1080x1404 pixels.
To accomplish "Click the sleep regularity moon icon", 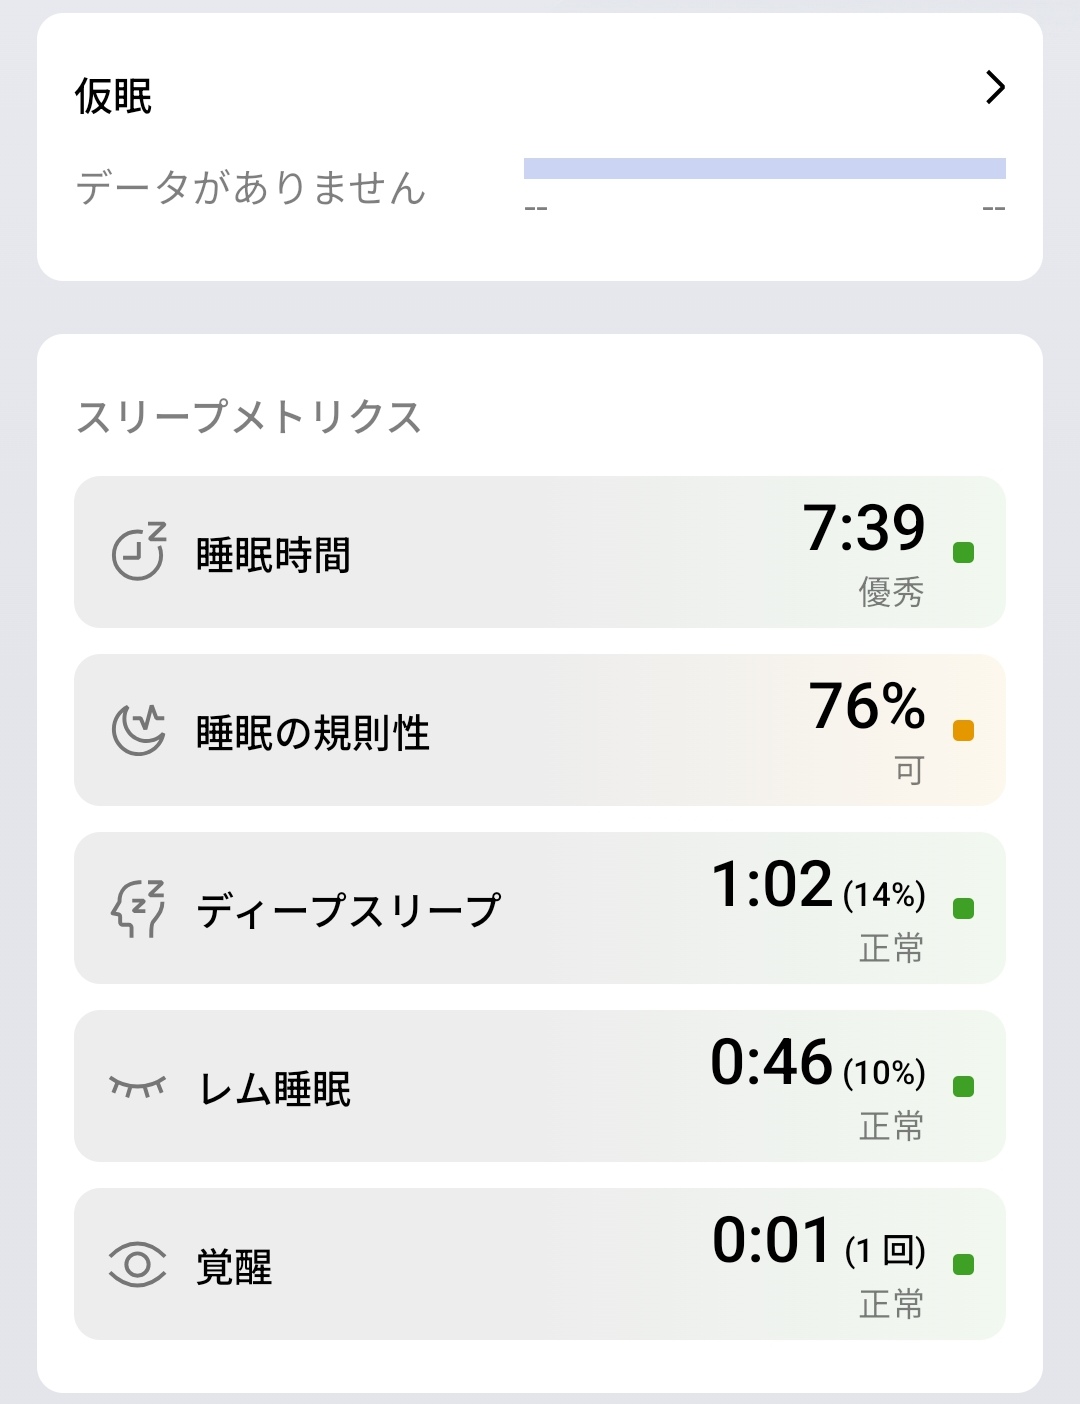I will [138, 730].
